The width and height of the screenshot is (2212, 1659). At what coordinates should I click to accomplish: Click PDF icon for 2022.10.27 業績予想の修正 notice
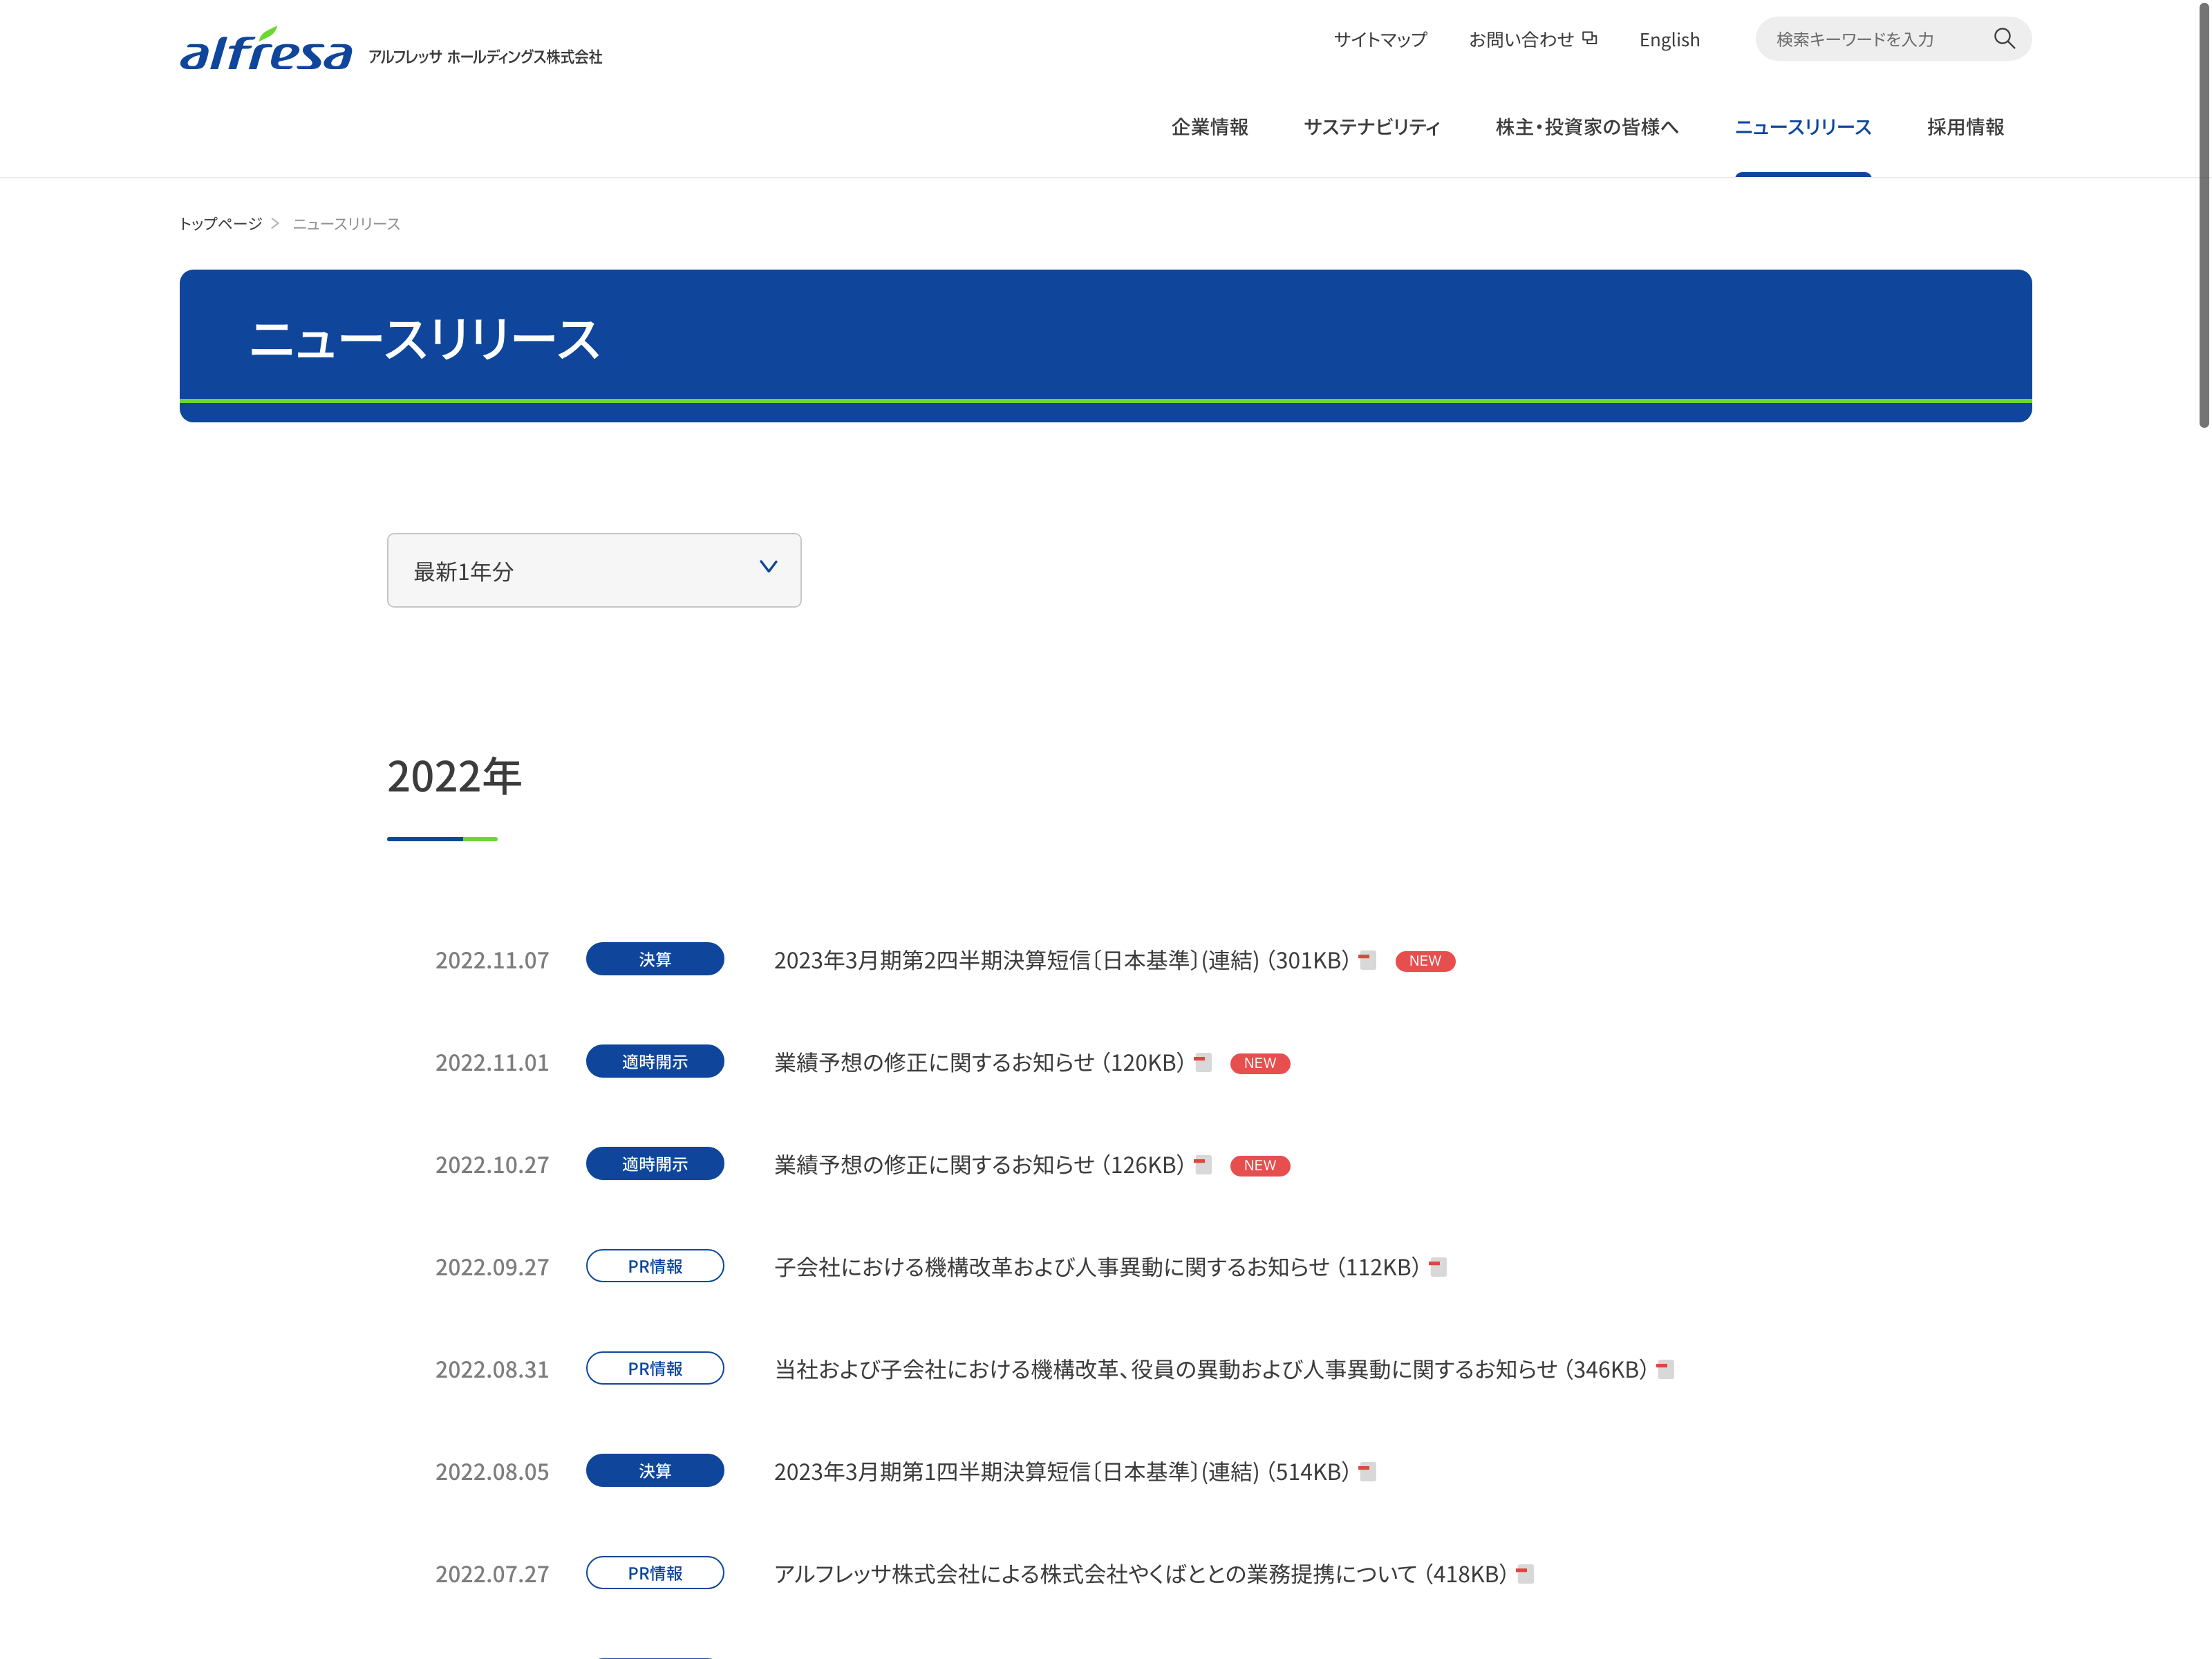[x=1202, y=1165]
